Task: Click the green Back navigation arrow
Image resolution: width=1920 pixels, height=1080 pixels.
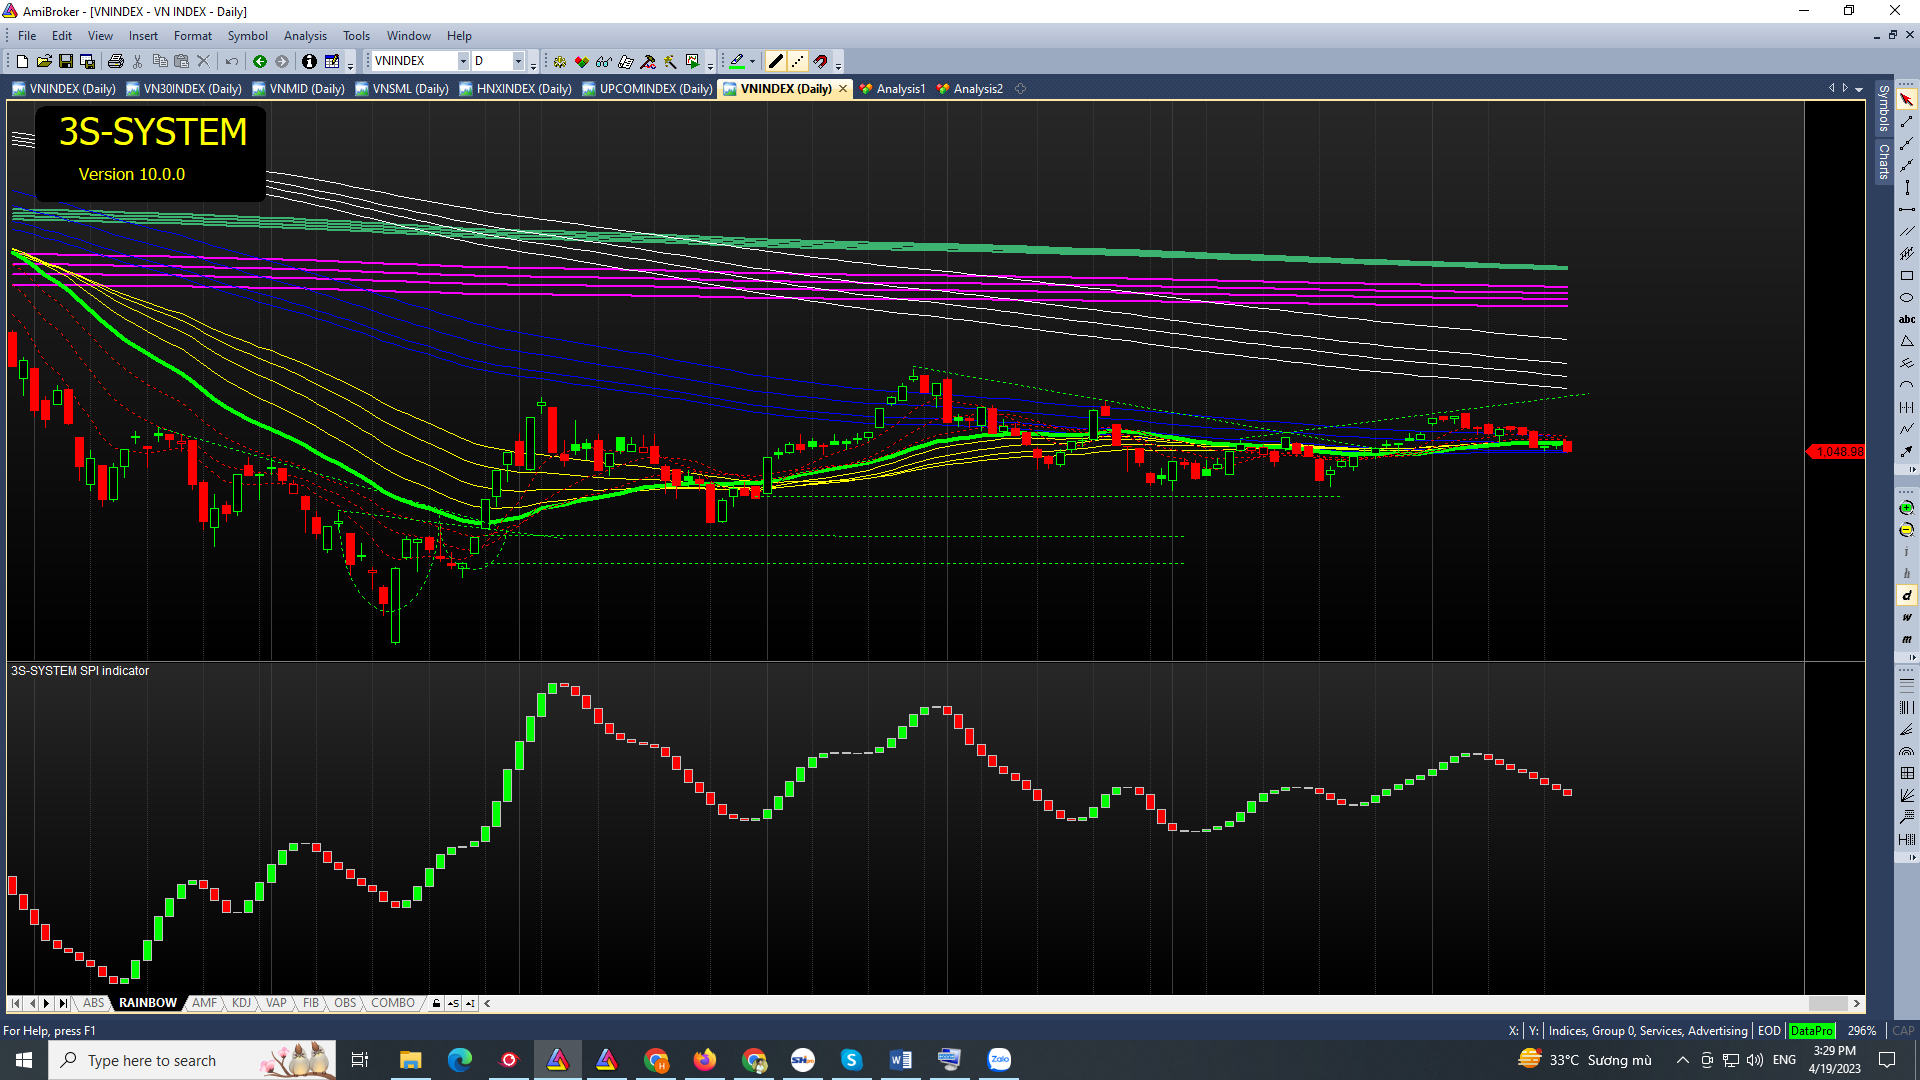Action: coord(260,61)
